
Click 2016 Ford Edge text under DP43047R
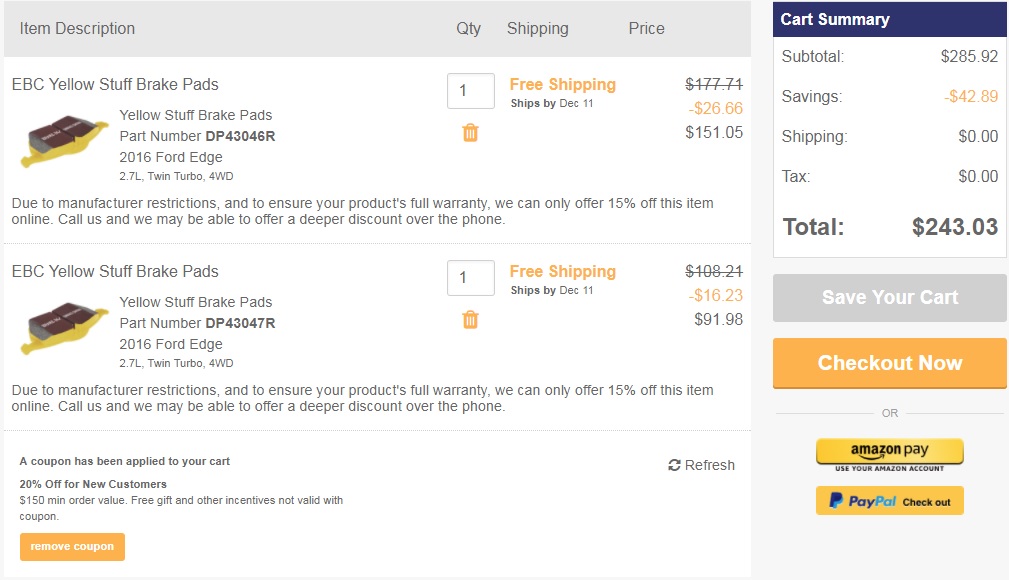[x=171, y=344]
